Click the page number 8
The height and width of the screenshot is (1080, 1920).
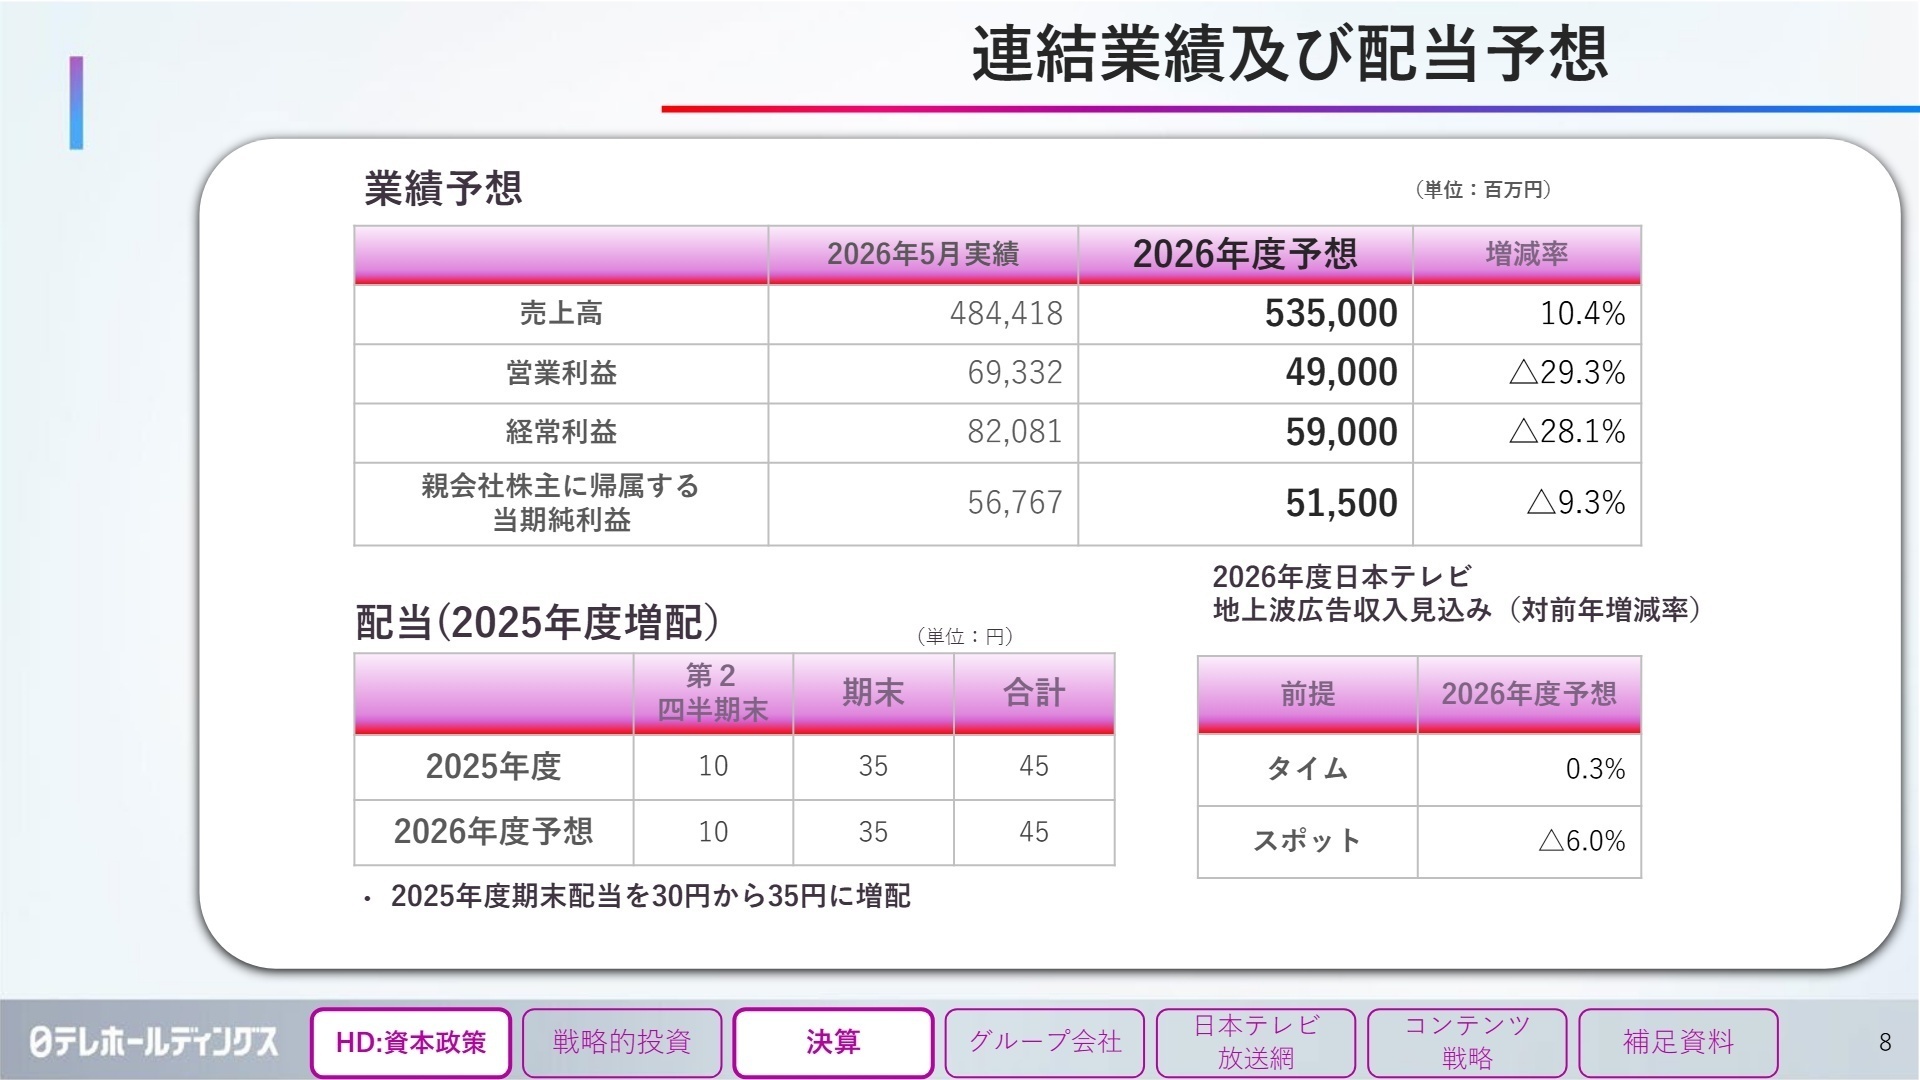[x=1885, y=1043]
